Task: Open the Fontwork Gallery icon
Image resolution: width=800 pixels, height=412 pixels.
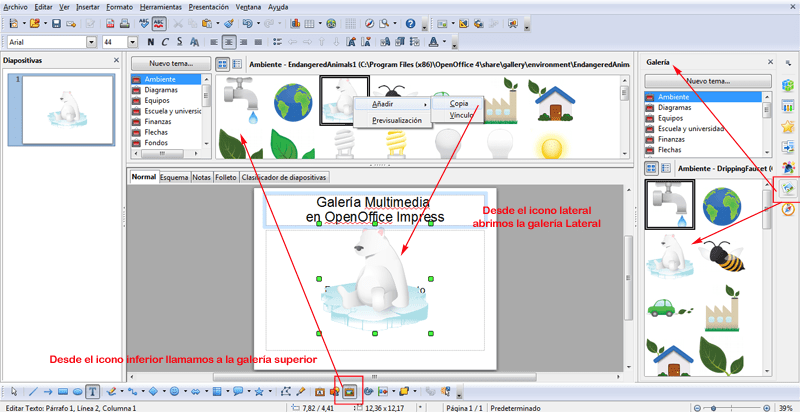Action: point(320,392)
